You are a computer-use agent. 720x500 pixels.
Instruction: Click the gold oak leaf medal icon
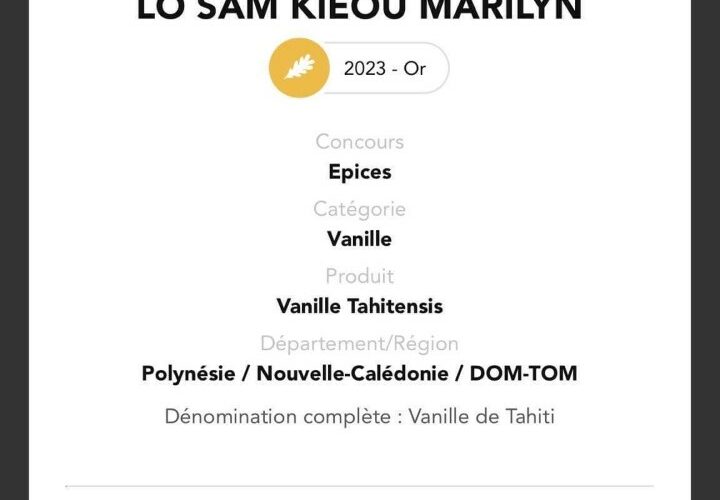coord(299,68)
